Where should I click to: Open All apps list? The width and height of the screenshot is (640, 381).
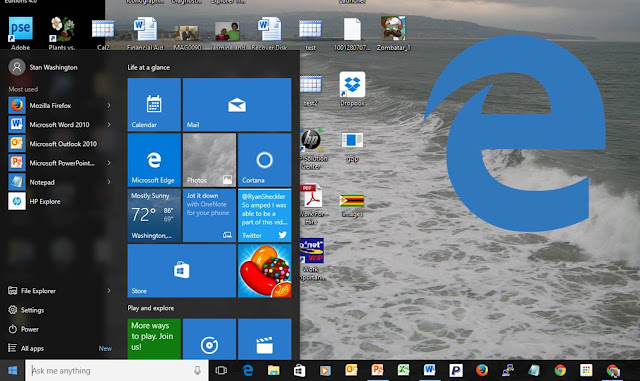tap(26, 348)
